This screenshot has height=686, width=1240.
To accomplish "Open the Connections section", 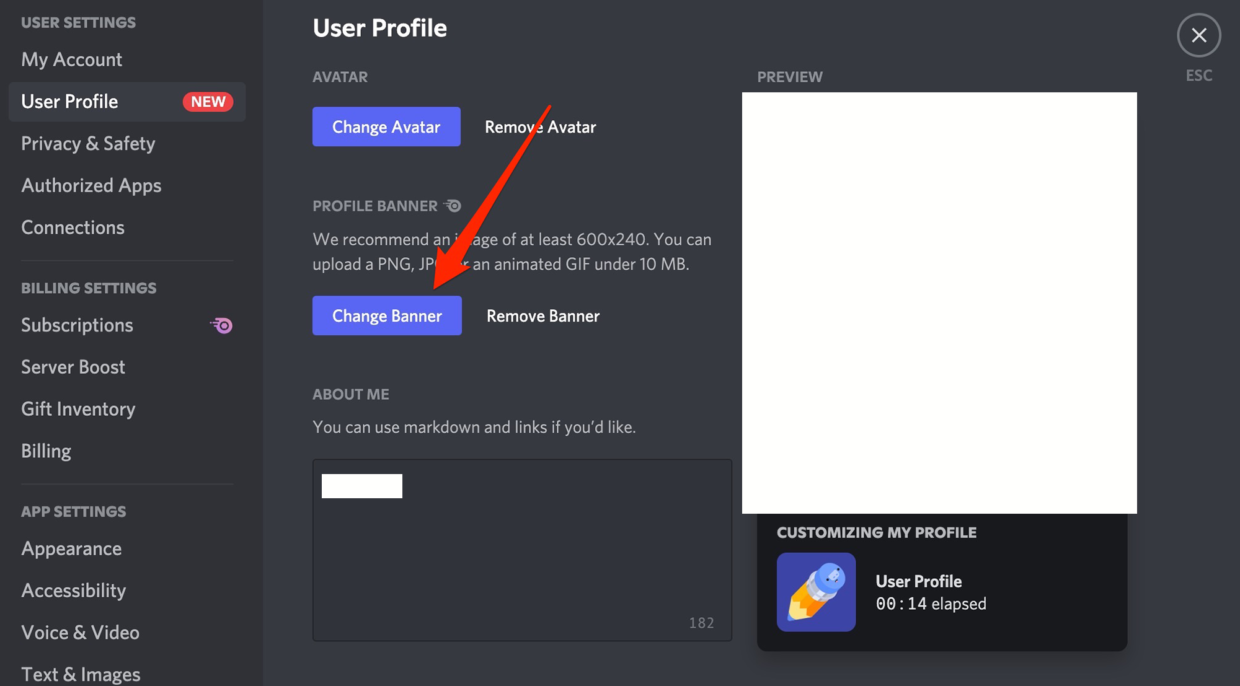I will click(x=72, y=227).
